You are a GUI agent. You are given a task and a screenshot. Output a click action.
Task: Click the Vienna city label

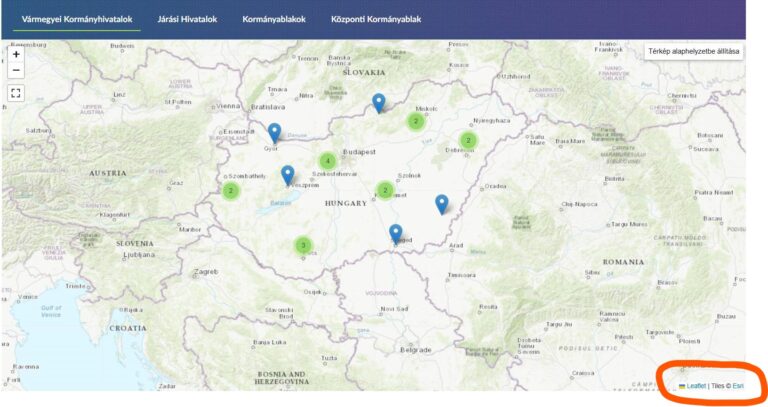coord(228,106)
